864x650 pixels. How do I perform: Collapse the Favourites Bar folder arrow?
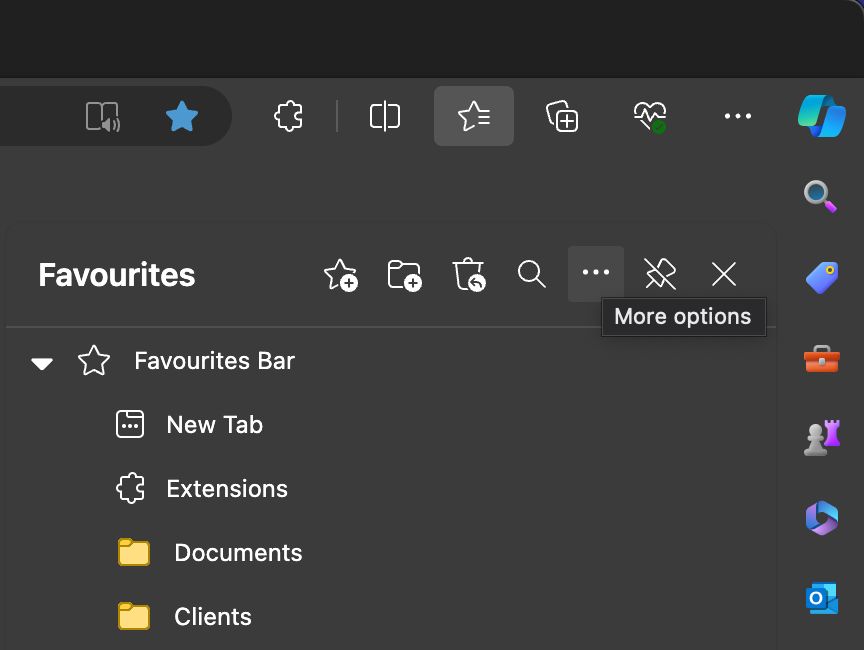(42, 363)
